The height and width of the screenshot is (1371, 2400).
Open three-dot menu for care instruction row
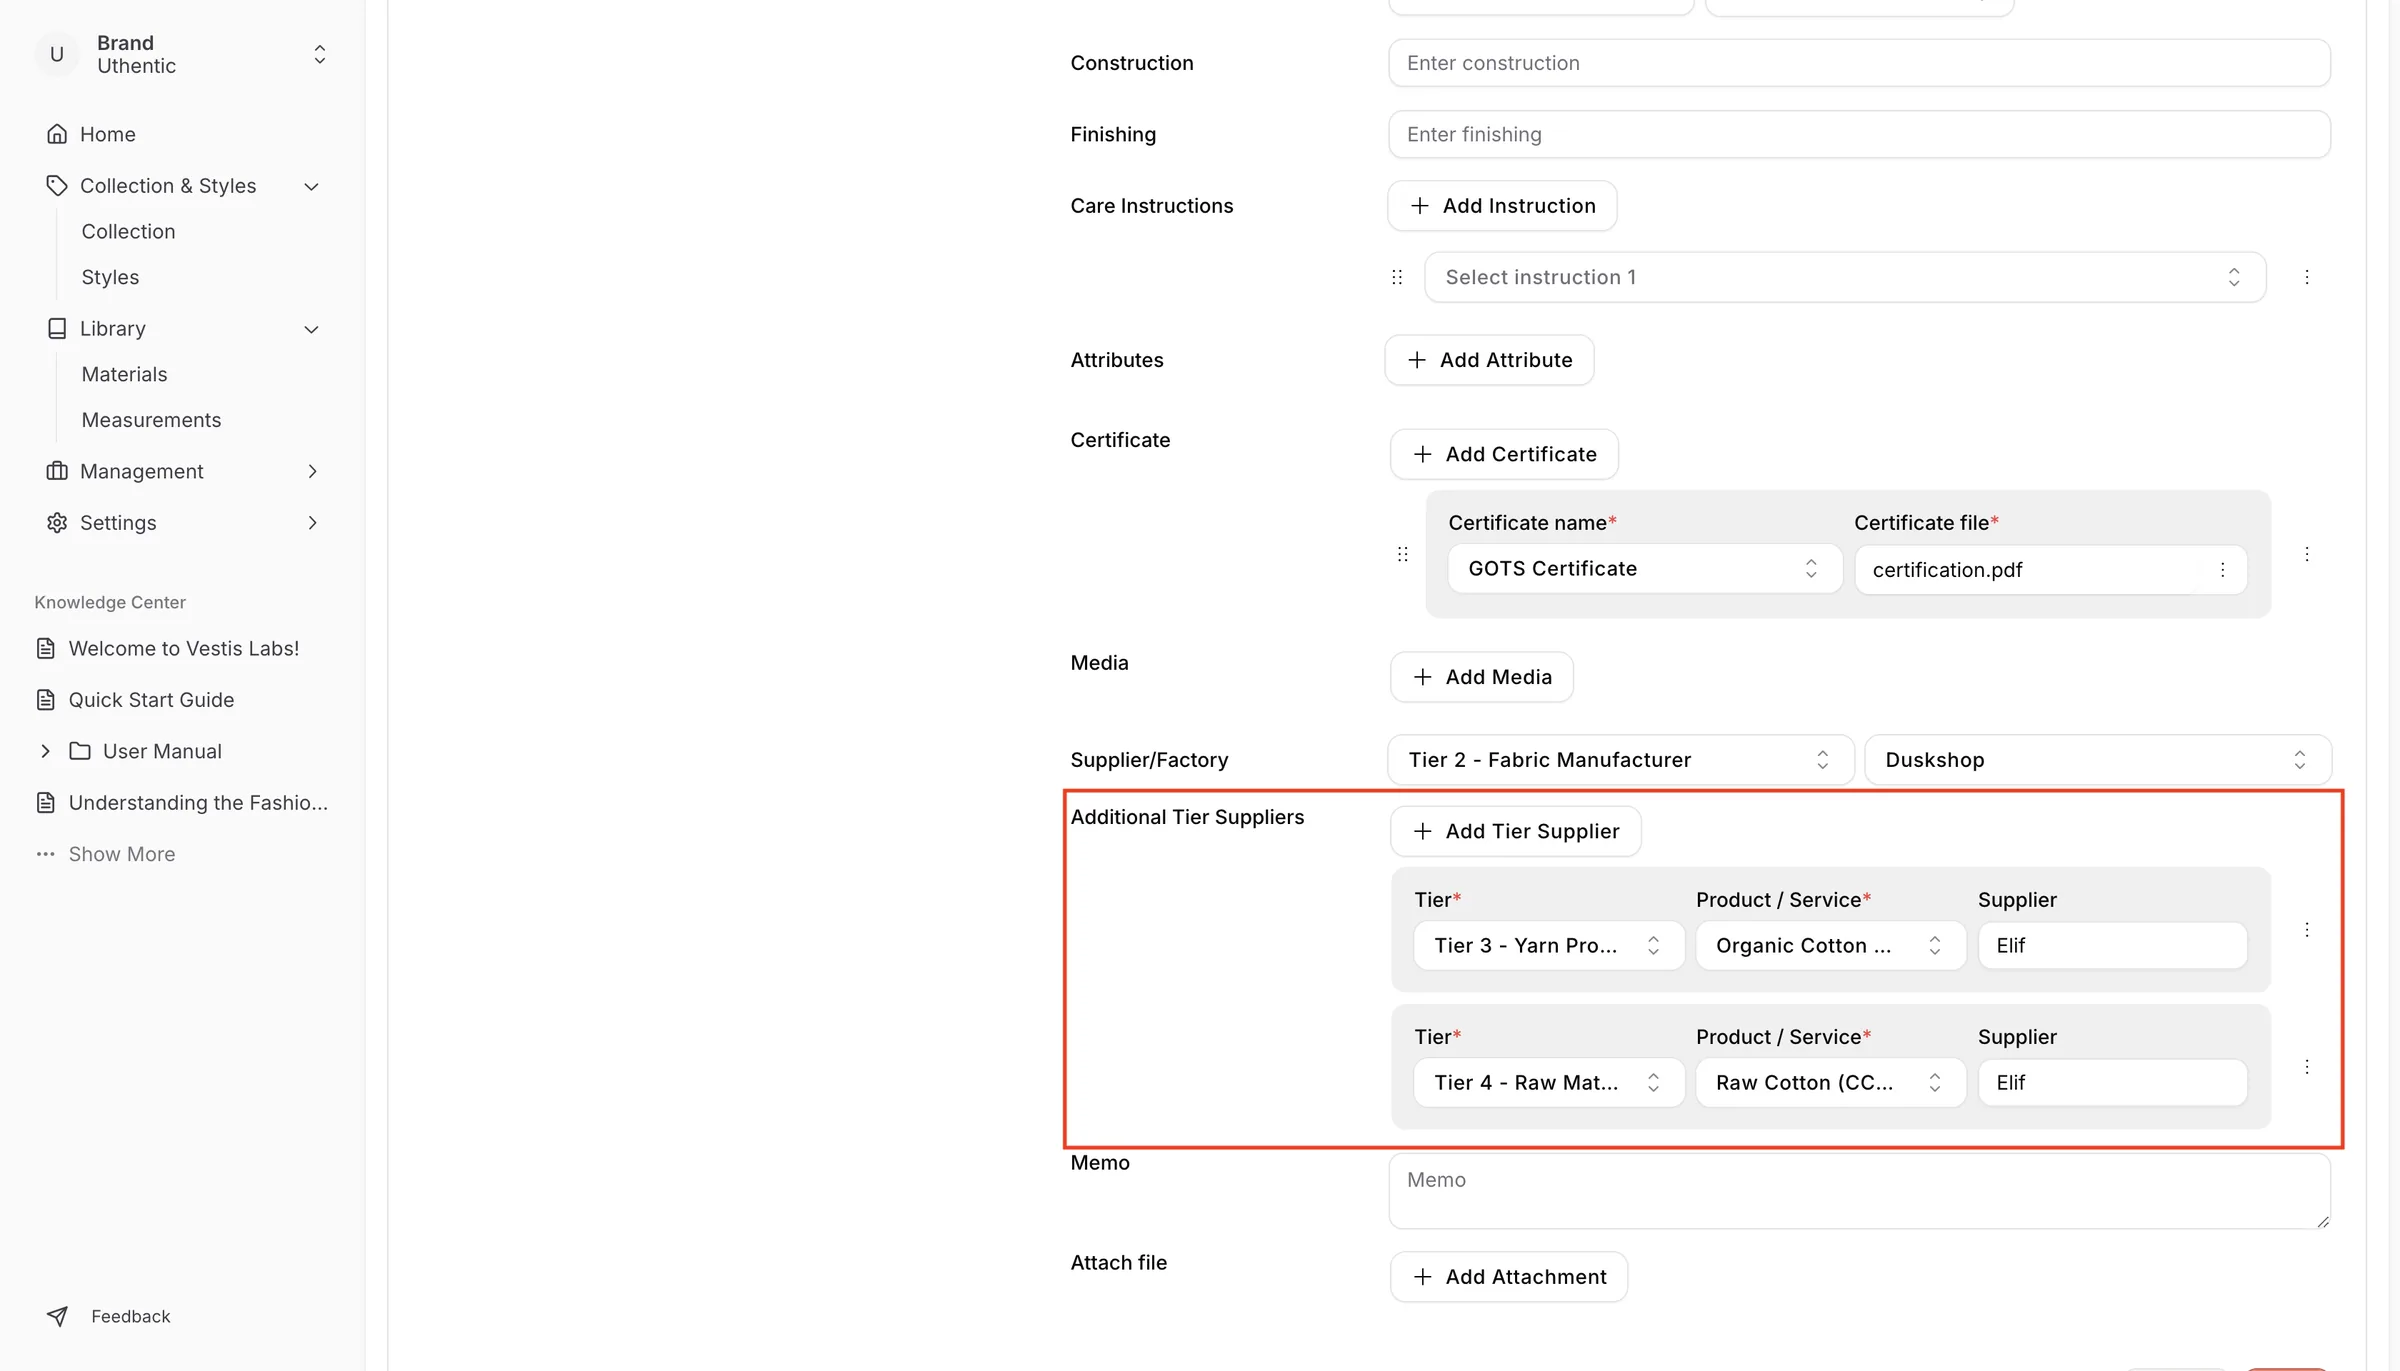coord(2307,277)
